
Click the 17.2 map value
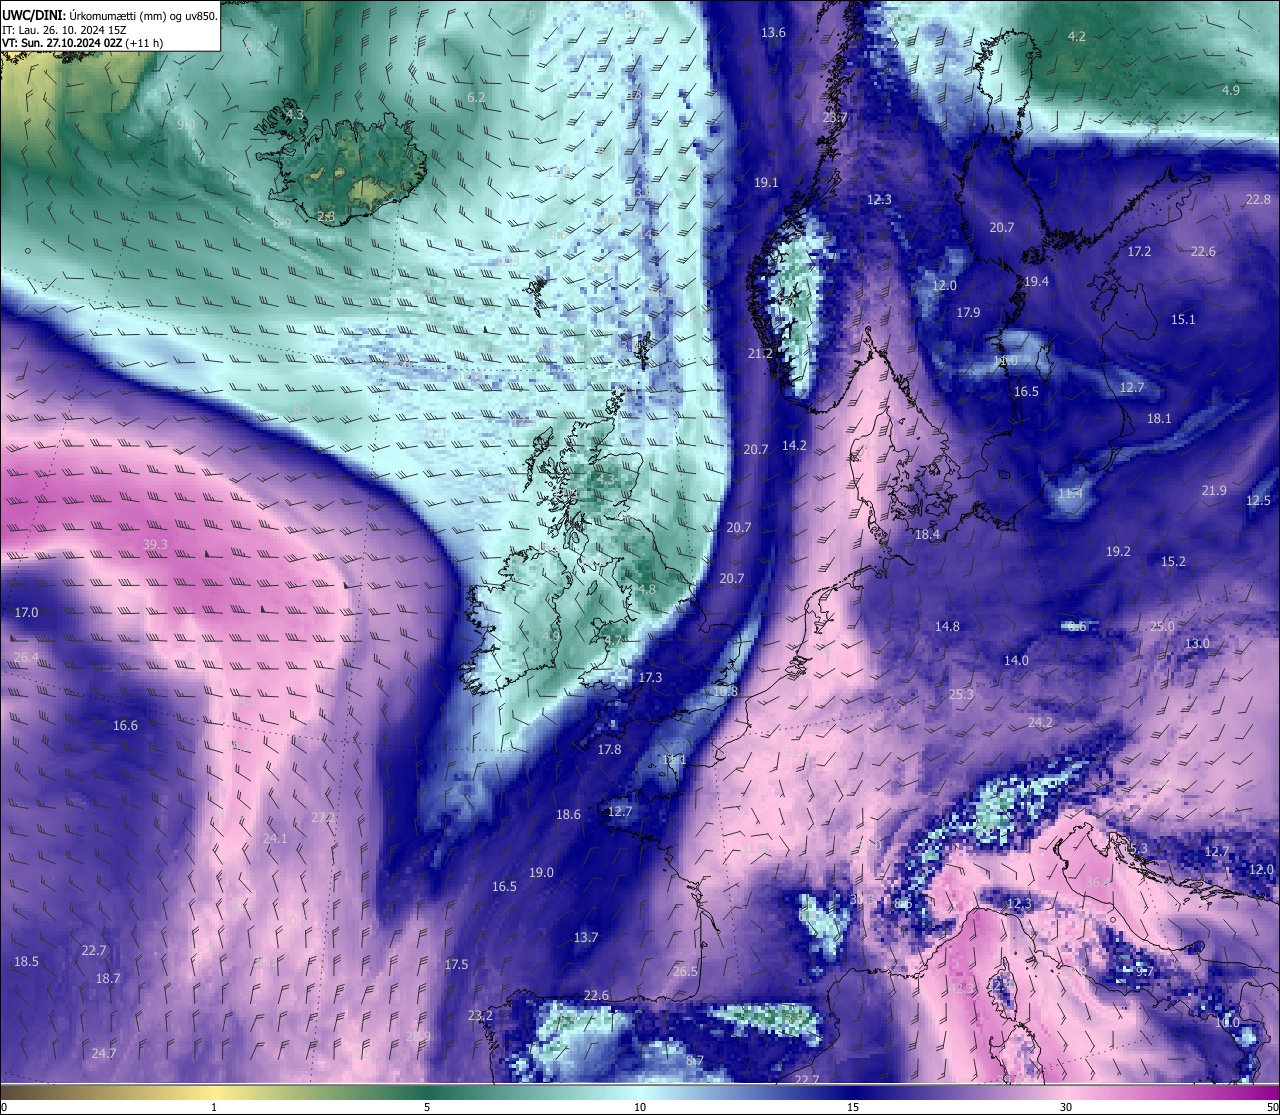1139,252
